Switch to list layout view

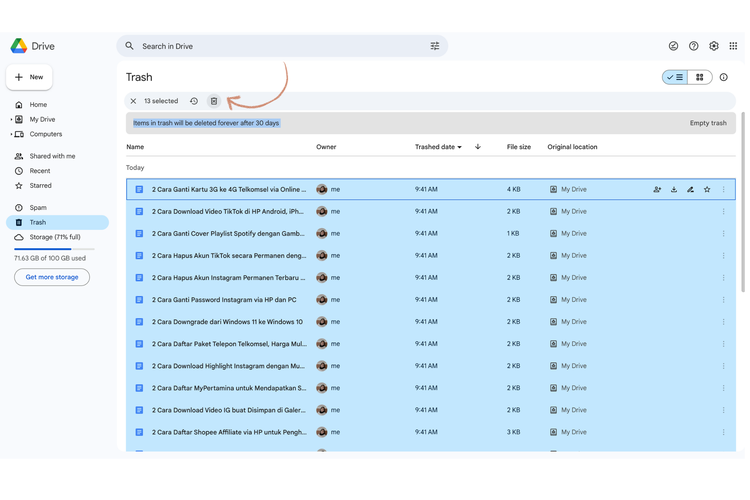coord(675,77)
